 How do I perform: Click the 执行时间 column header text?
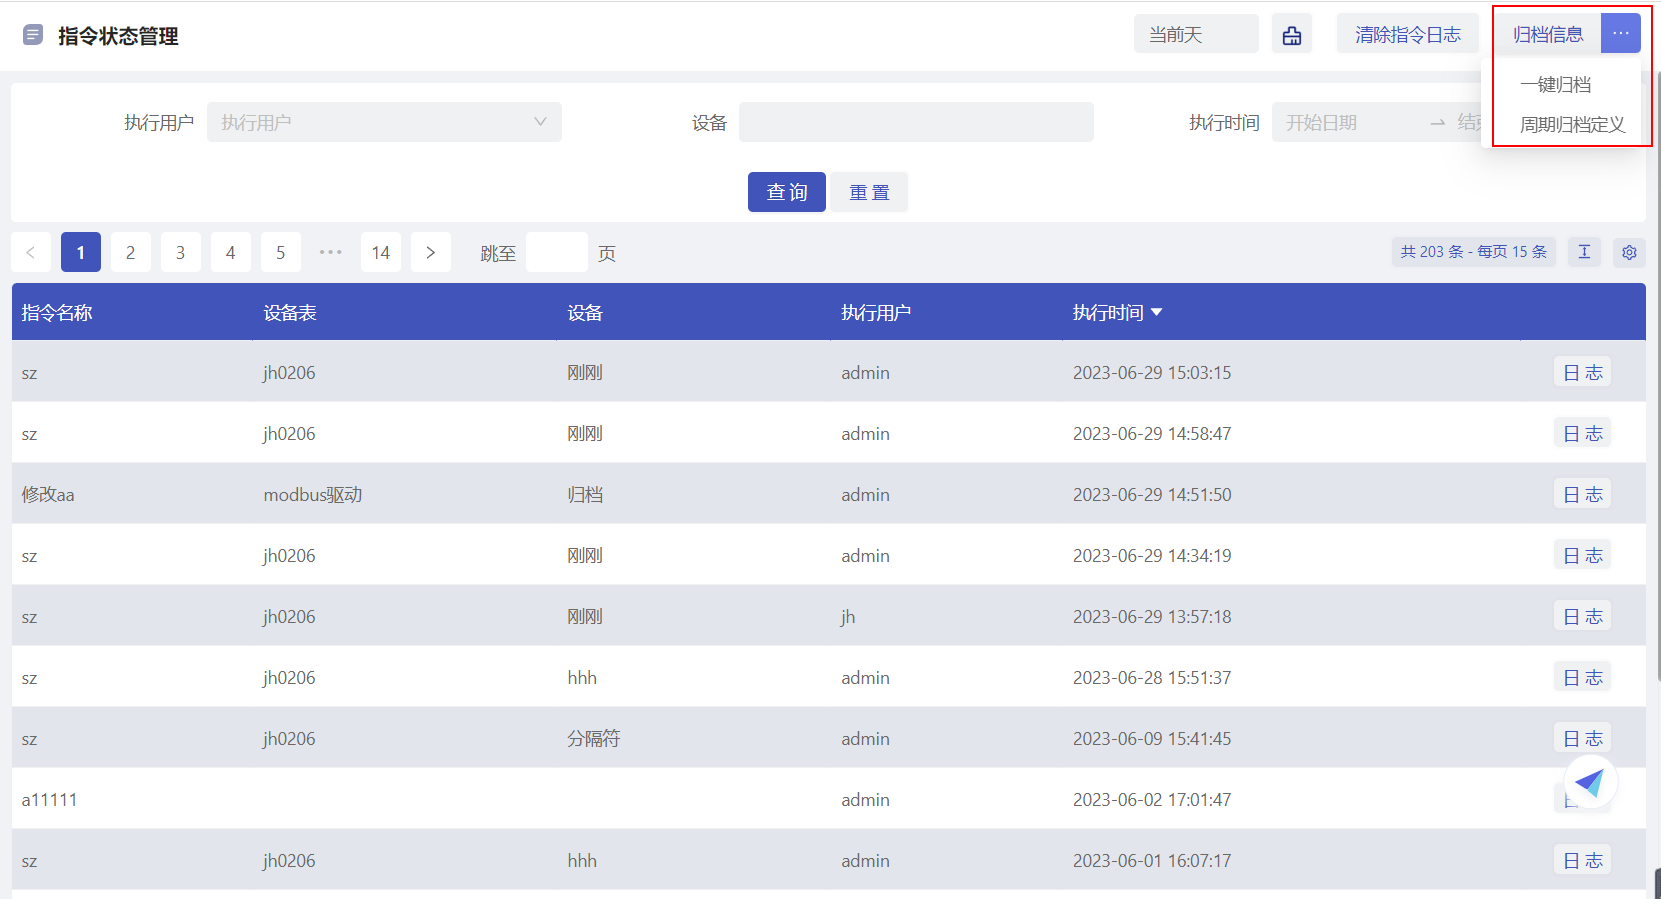click(1108, 312)
